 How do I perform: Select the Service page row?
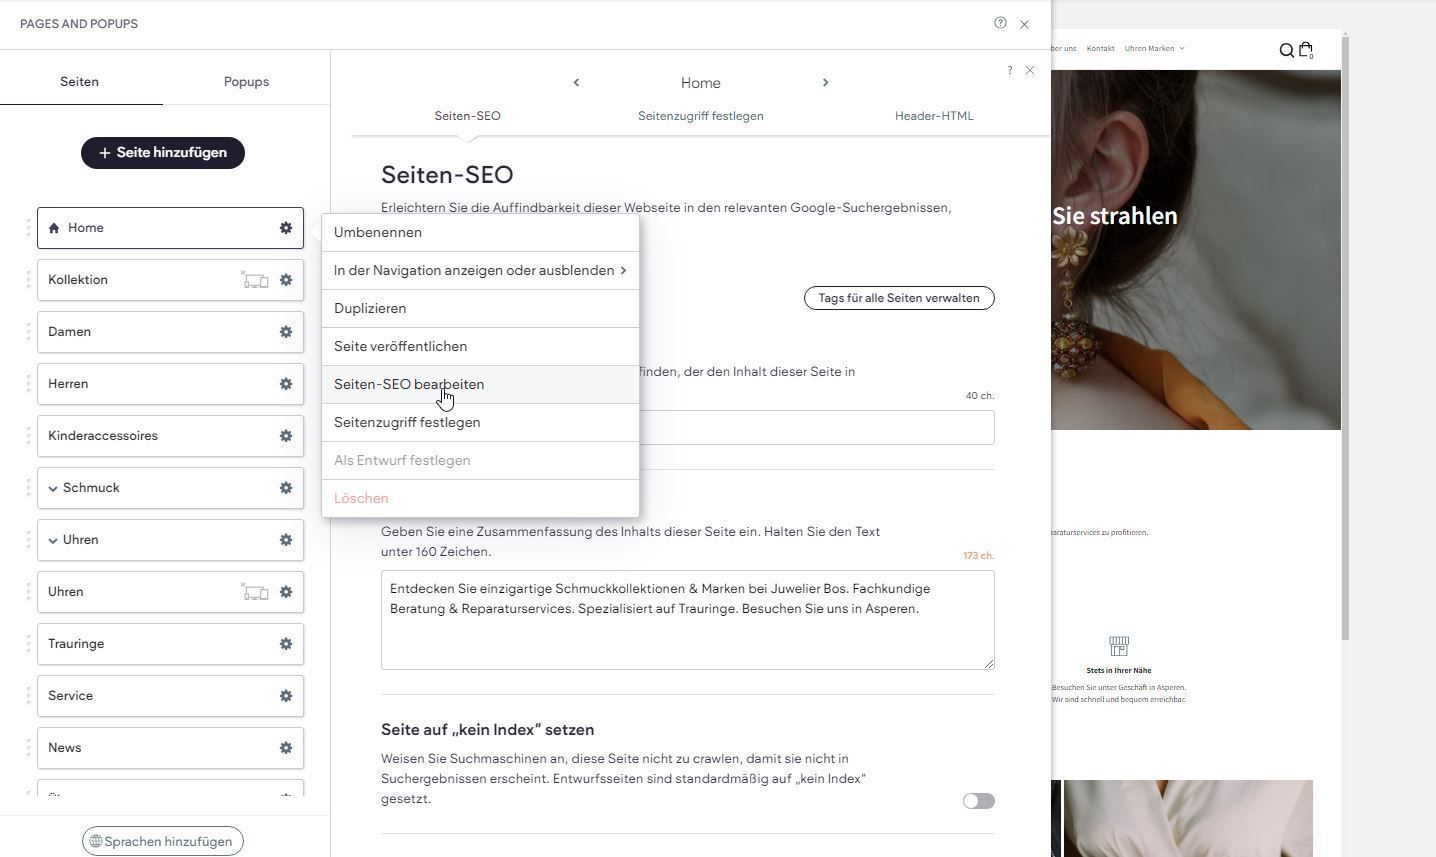tap(170, 696)
